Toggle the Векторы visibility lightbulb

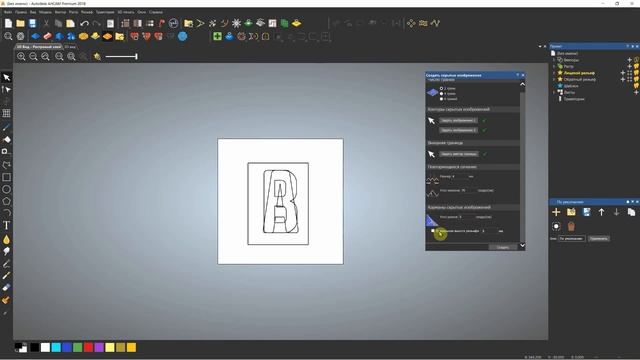point(637,60)
